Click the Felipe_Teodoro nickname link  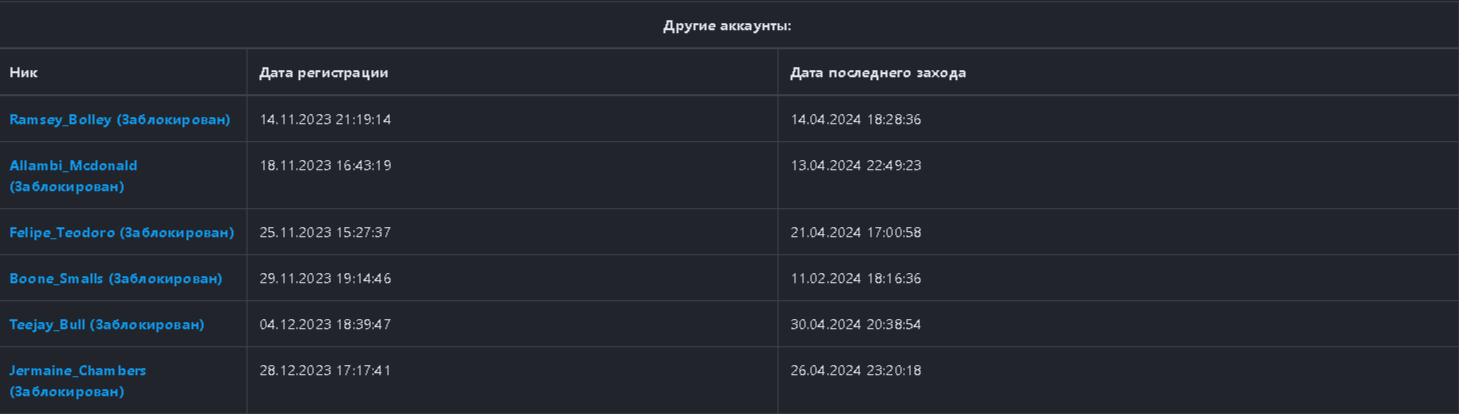tap(121, 232)
